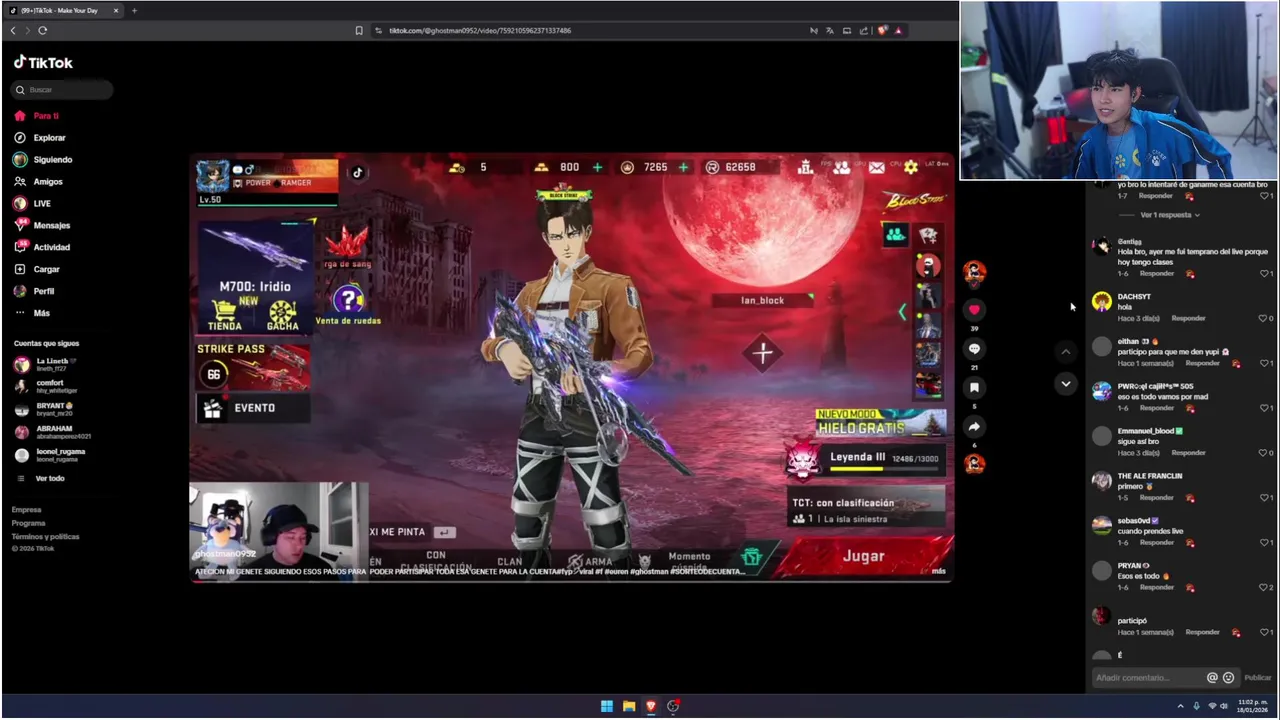Open the Para ti feed

coord(46,116)
